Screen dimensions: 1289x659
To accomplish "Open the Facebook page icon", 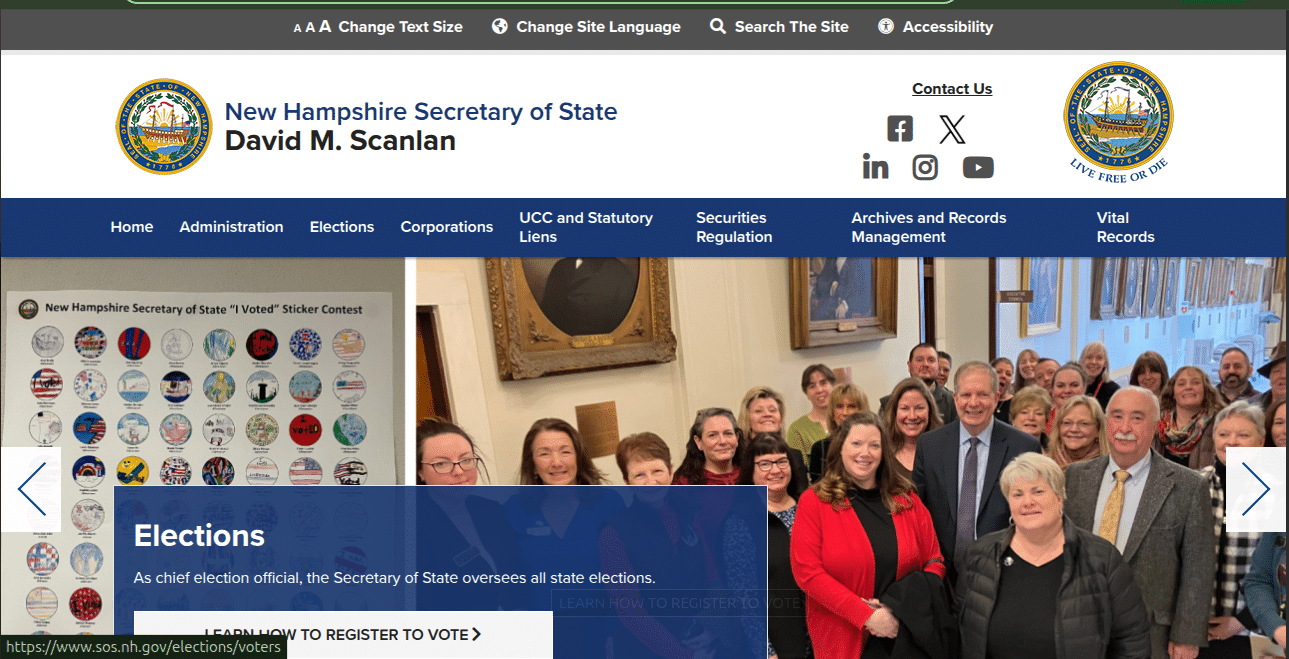I will pyautogui.click(x=900, y=129).
